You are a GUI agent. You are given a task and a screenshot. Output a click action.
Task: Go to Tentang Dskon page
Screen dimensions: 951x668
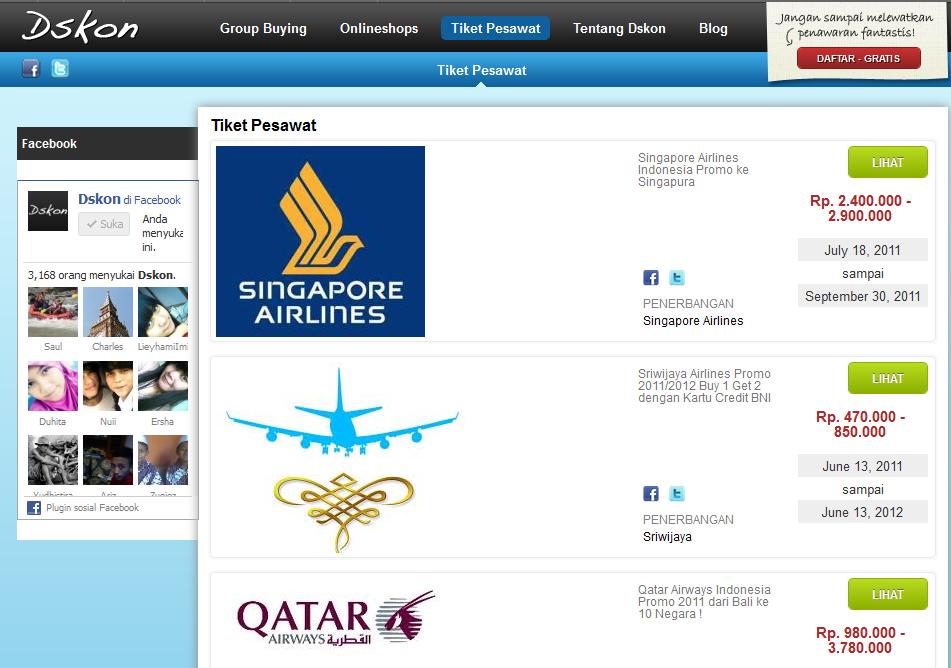pos(619,29)
